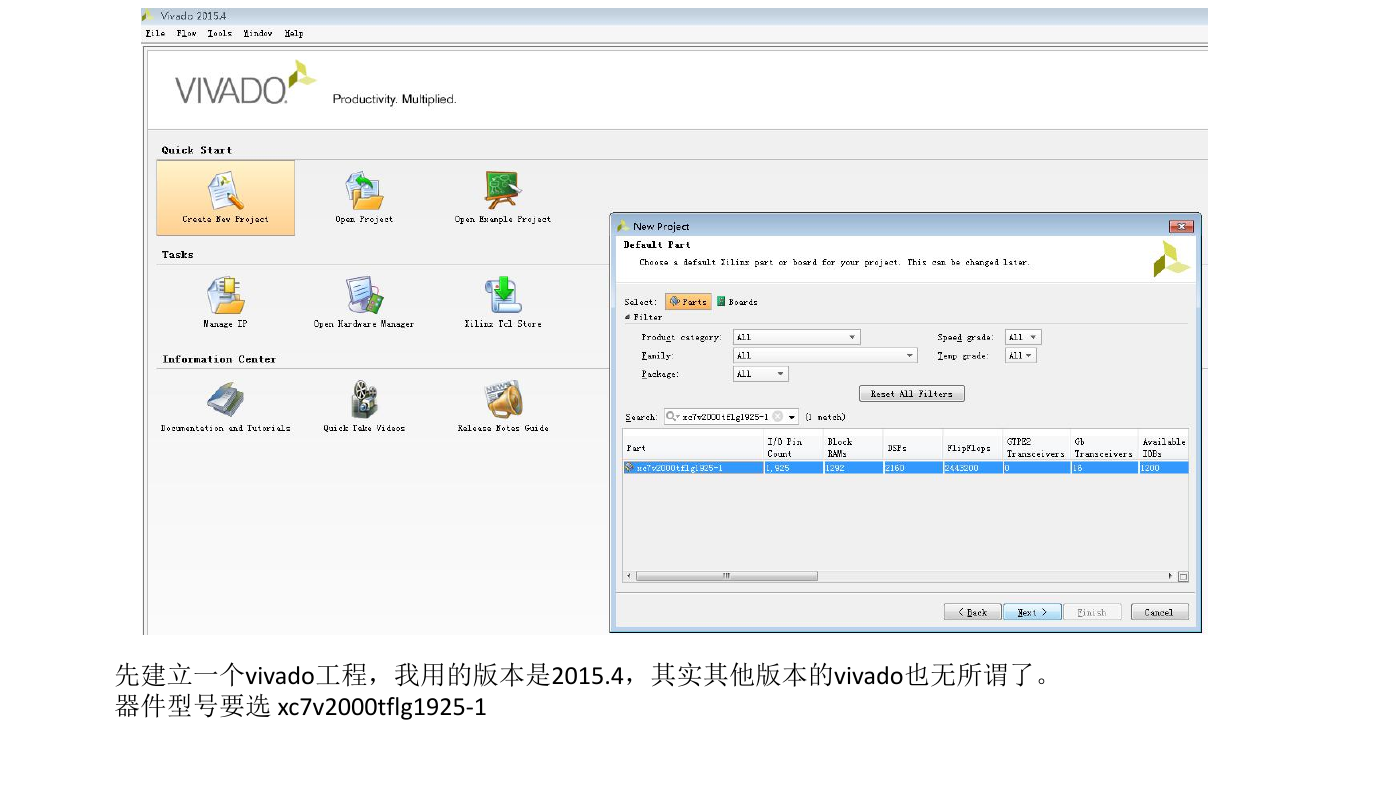Click the scrollbar right arrow in parts table

point(1171,576)
